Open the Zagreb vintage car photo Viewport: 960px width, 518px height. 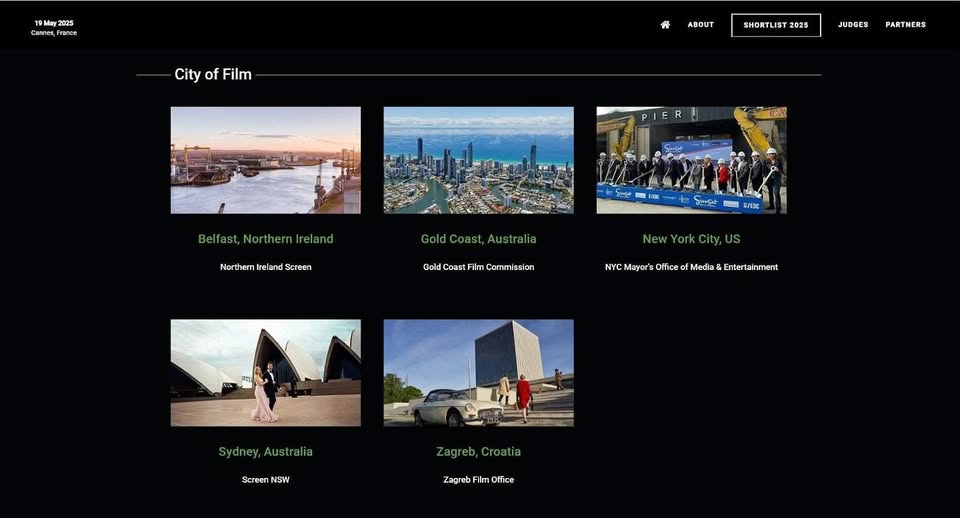478,373
